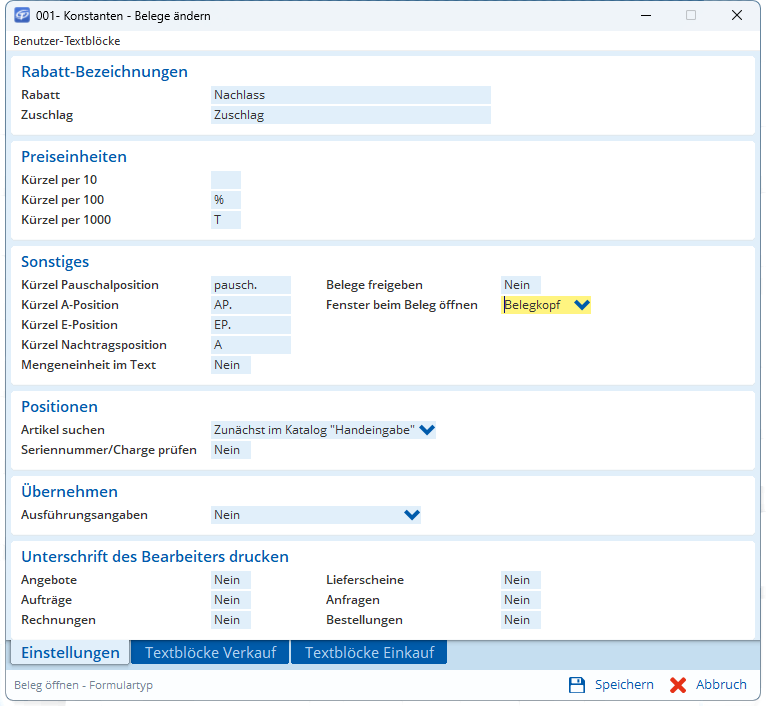Toggle Lieferscheine signature print Nein value
The image size is (766, 706).
coord(520,580)
